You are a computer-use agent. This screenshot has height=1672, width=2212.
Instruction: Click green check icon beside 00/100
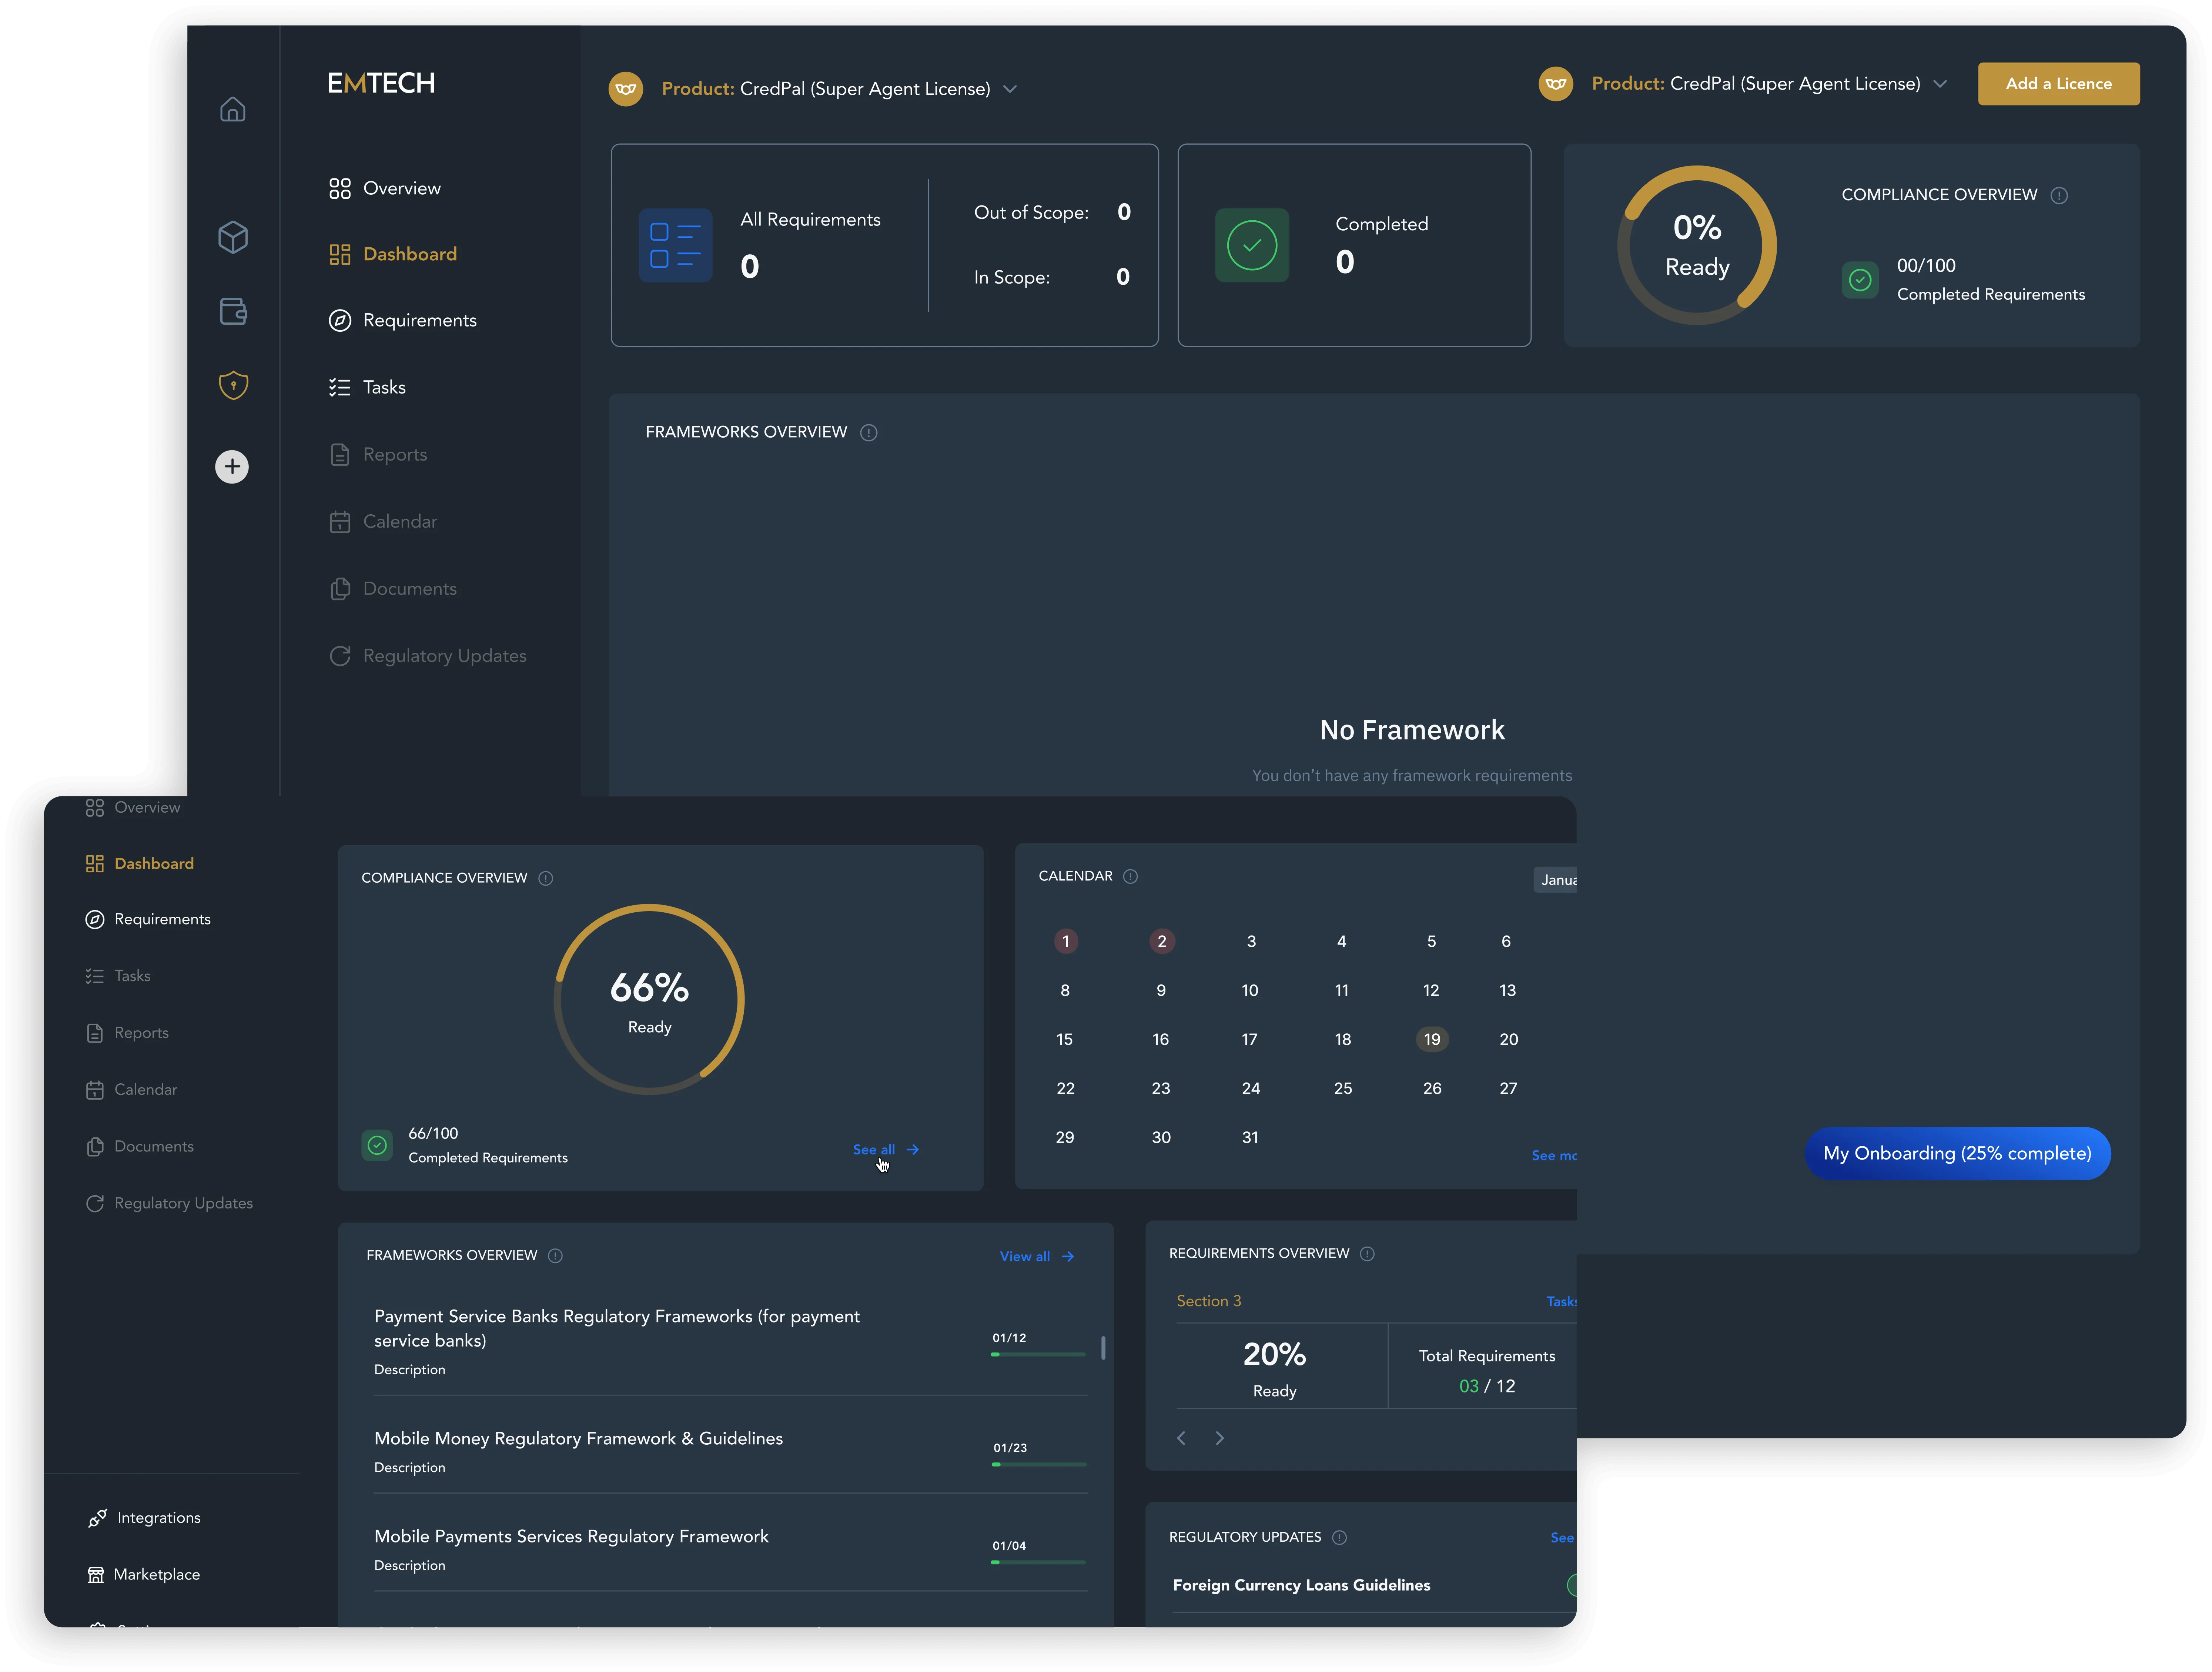pos(1860,280)
